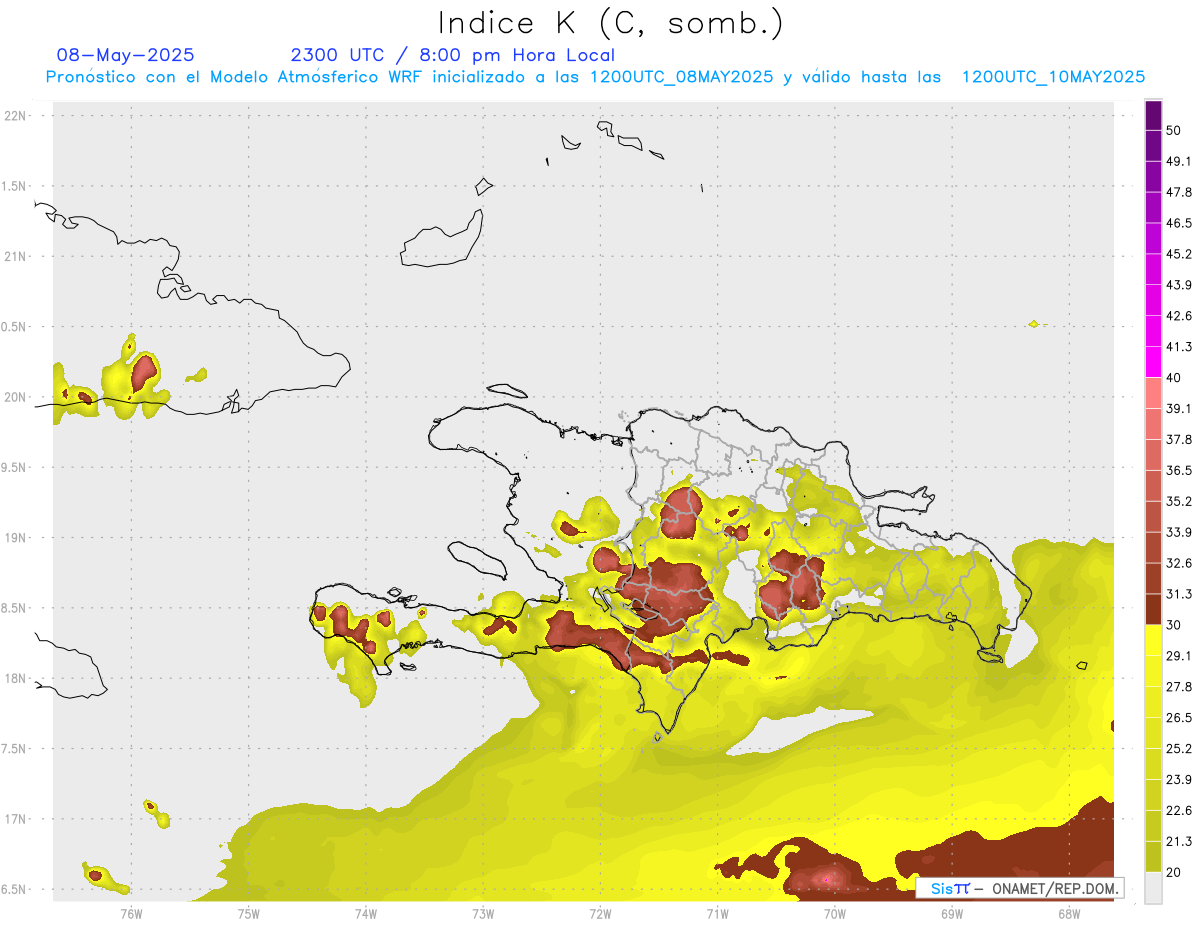This screenshot has width=1200, height=927.
Task: Click the color bar label "50"
Action: [1174, 131]
